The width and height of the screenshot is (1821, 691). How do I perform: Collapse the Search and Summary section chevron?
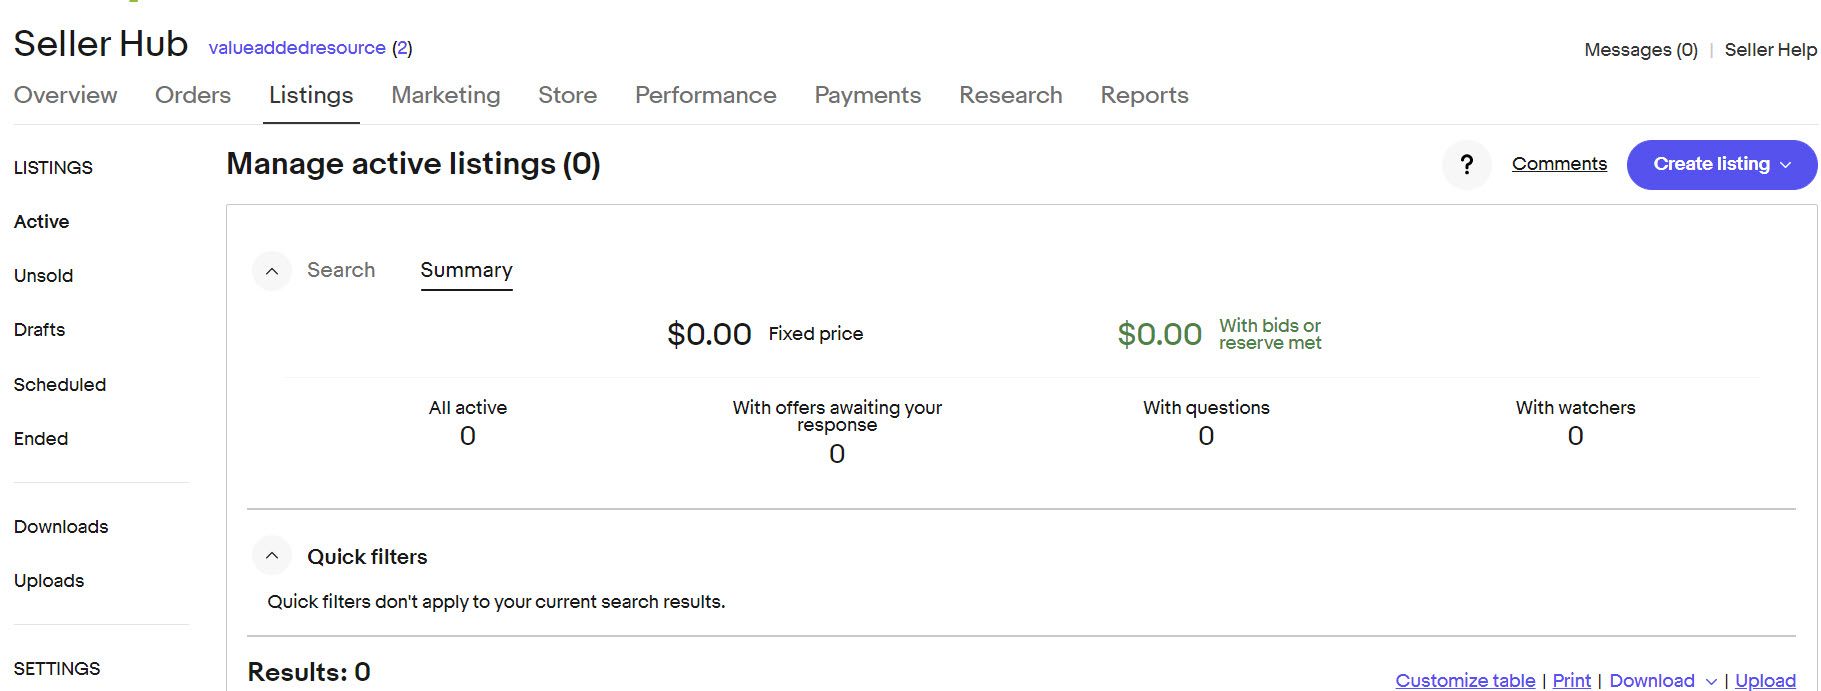coord(271,271)
